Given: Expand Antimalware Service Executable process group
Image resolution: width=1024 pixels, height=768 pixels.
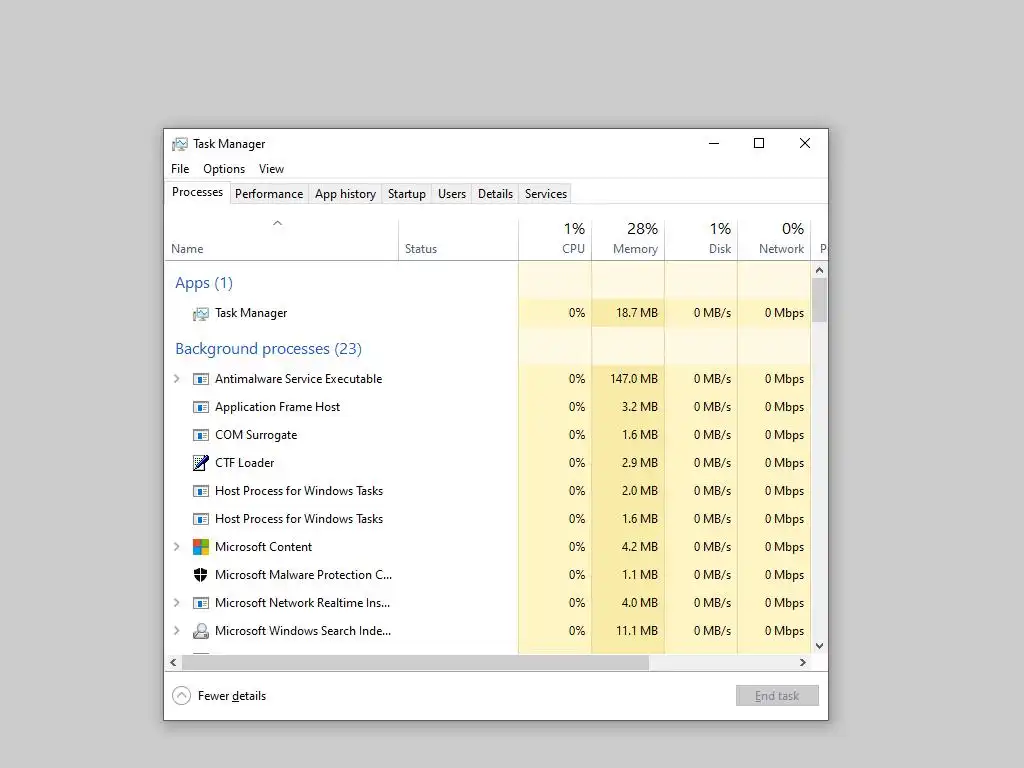Looking at the screenshot, I should click(176, 379).
